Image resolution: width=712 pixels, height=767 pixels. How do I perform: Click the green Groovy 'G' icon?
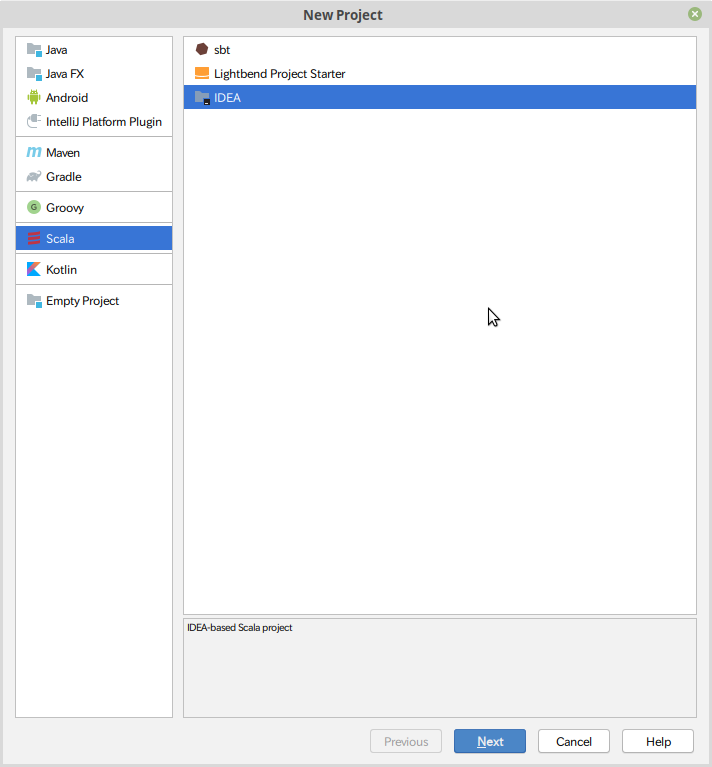[x=34, y=207]
